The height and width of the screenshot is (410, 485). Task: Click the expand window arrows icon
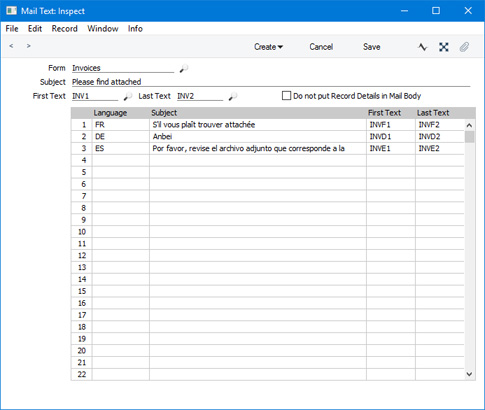coord(444,47)
